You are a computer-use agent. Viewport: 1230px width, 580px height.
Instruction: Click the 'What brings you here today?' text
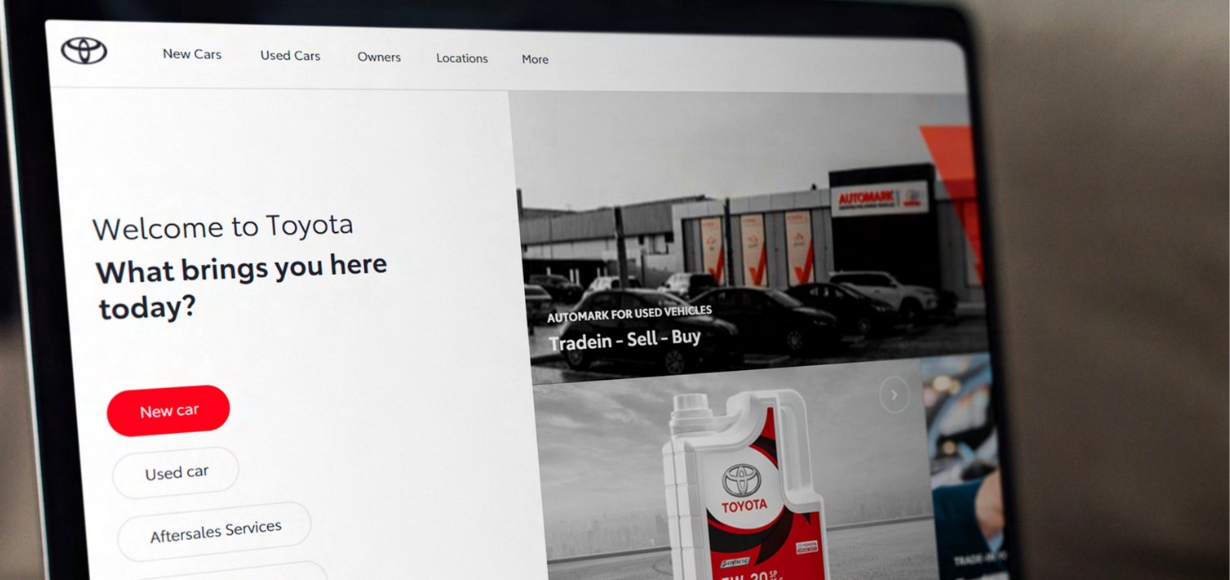point(241,286)
